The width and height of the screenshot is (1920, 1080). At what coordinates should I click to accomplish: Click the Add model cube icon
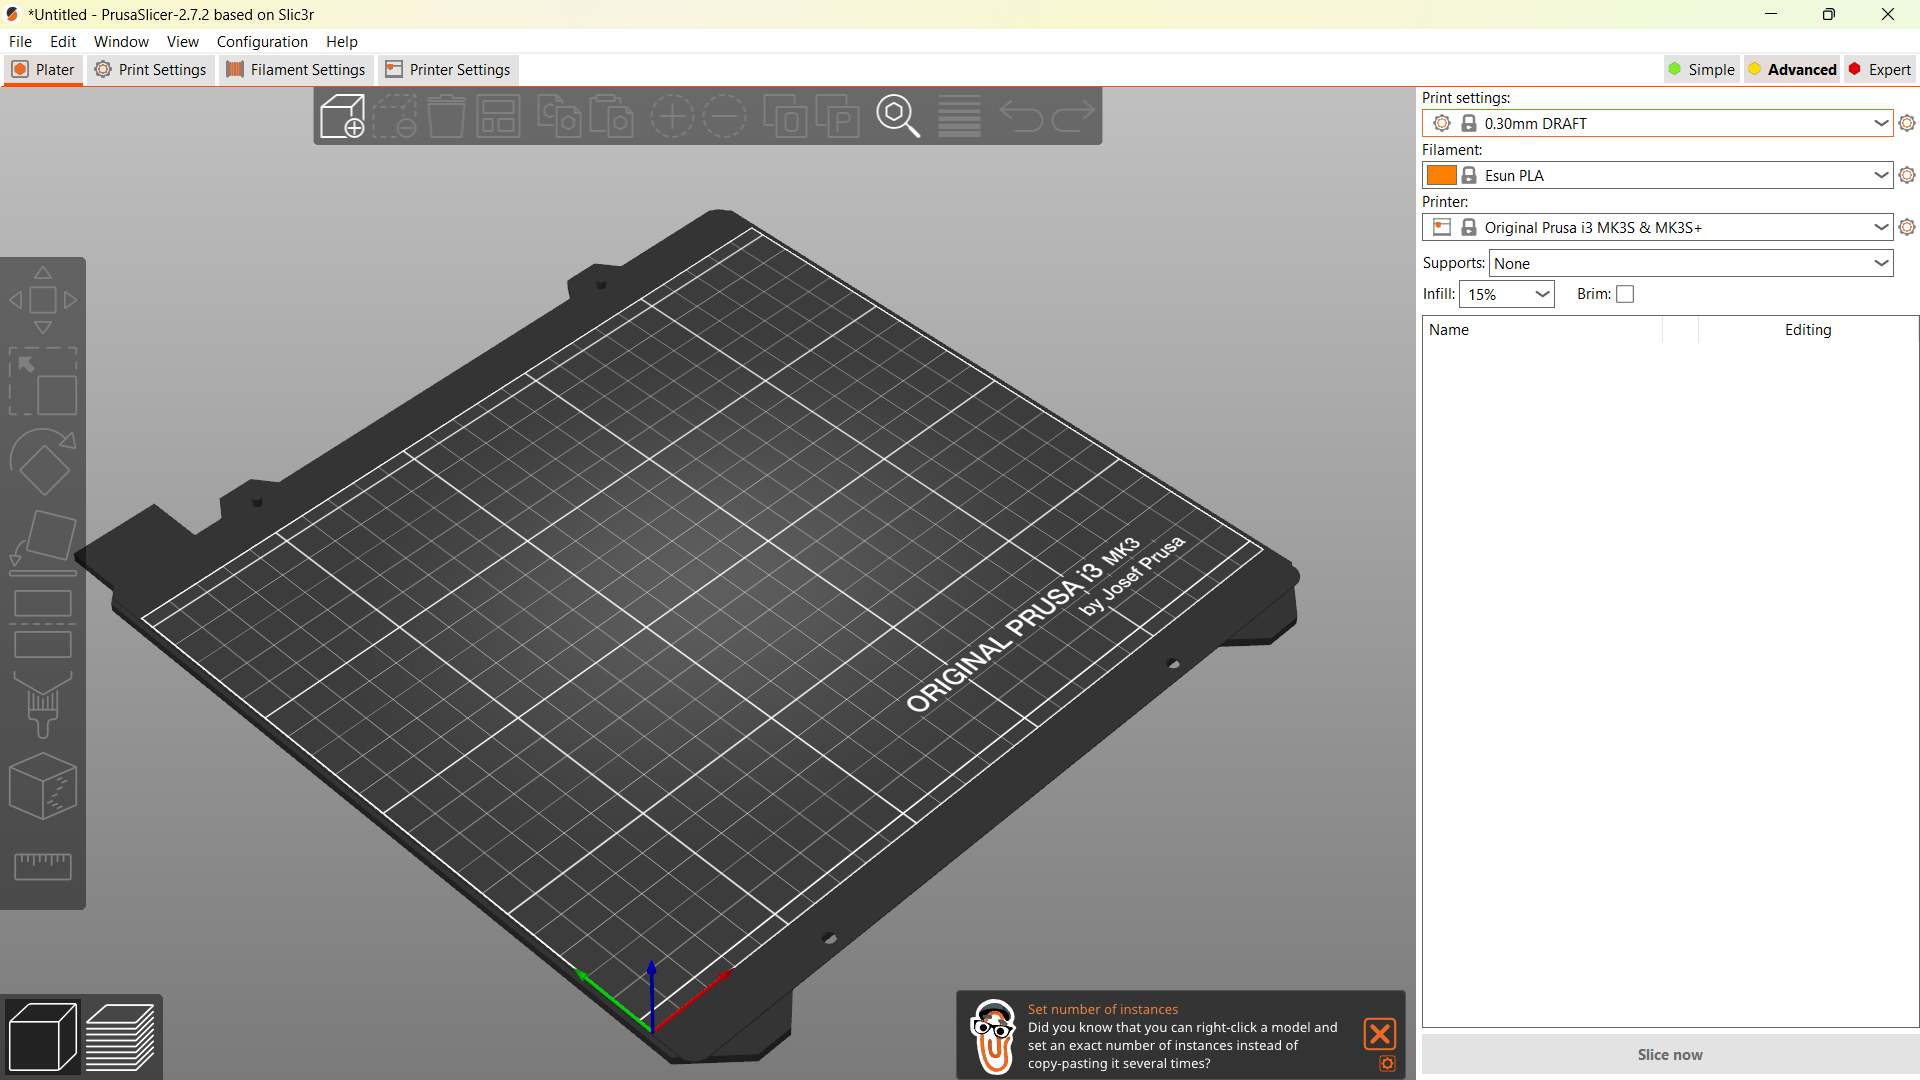[342, 116]
